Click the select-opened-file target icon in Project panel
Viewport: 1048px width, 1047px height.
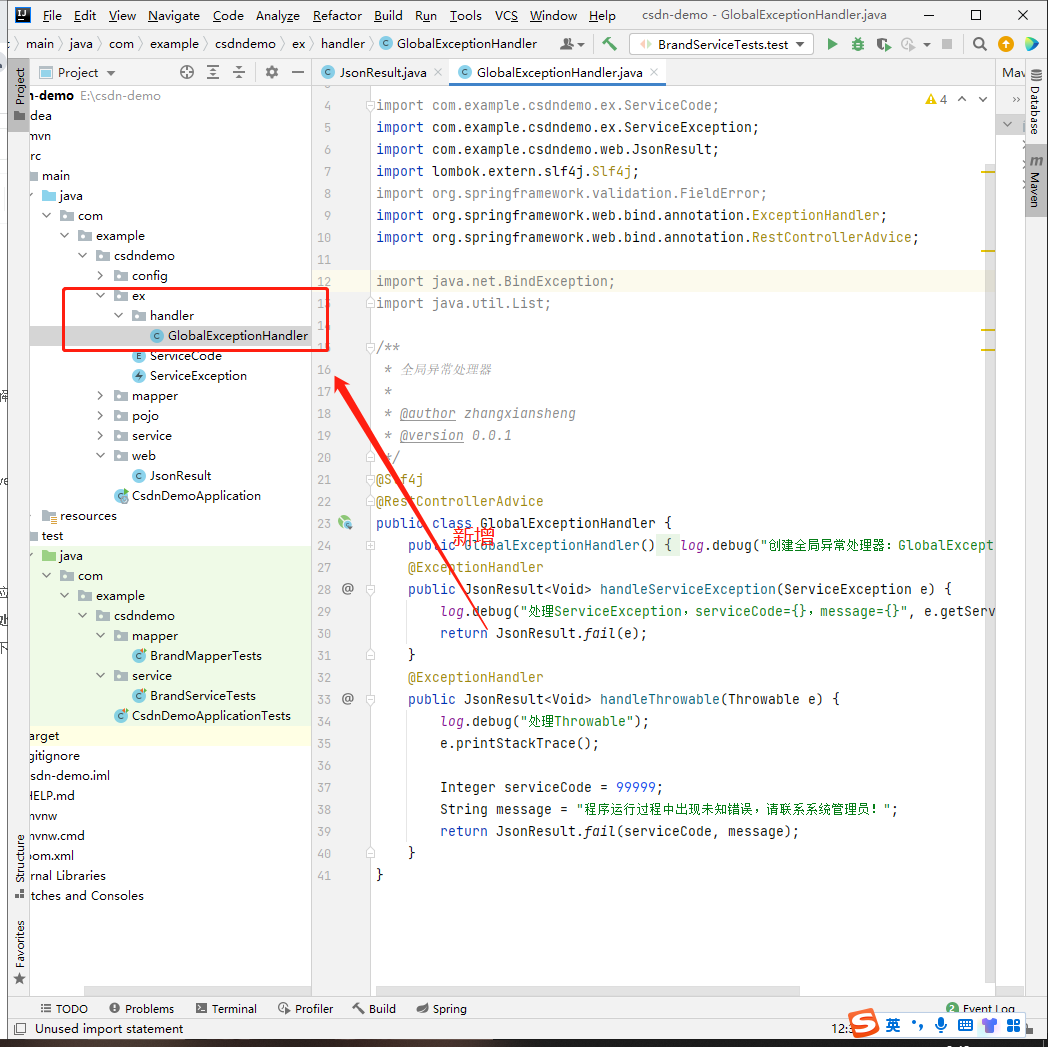pos(187,72)
